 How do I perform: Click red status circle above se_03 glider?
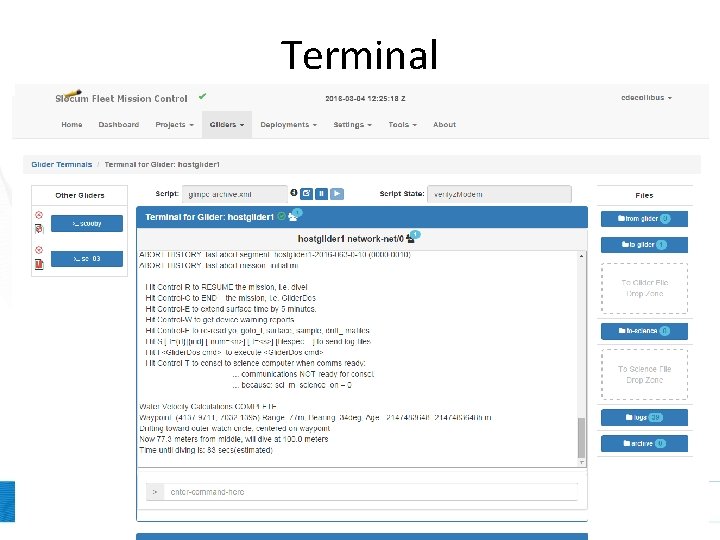point(39,250)
